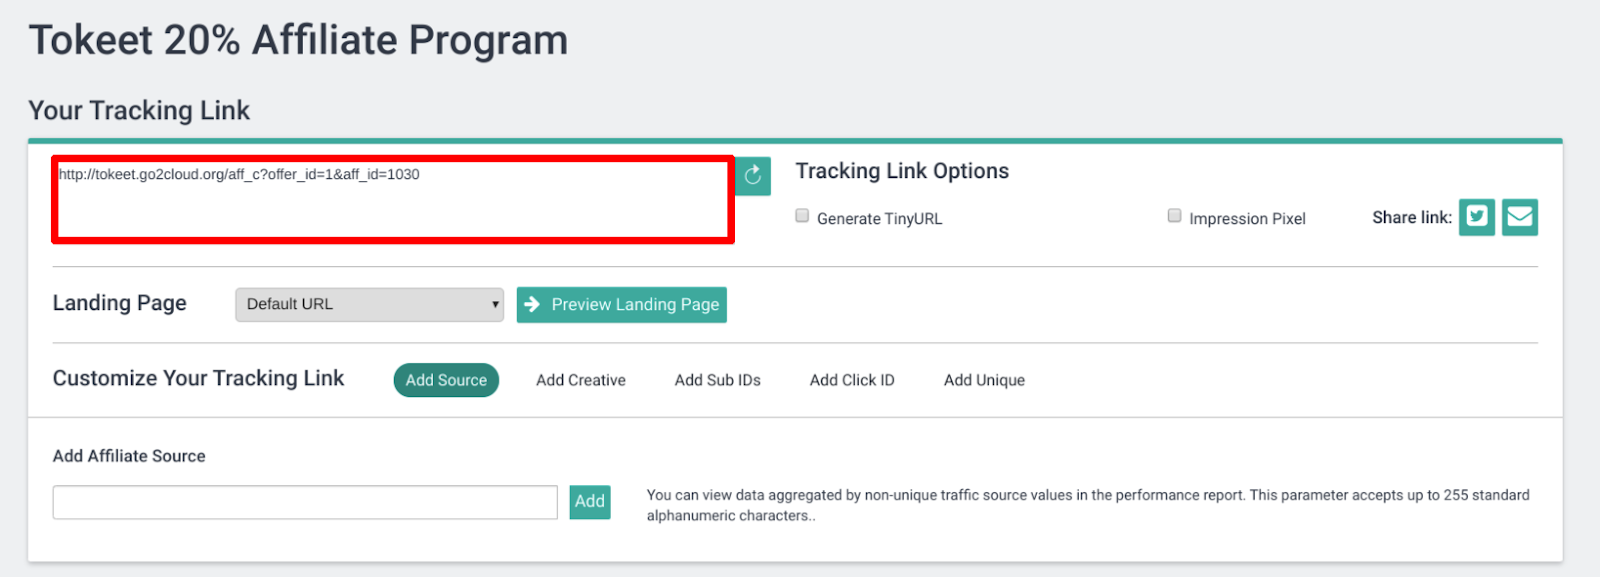Enable Generate TinyURL checkbox
This screenshot has height=577, width=1600.
(x=802, y=216)
